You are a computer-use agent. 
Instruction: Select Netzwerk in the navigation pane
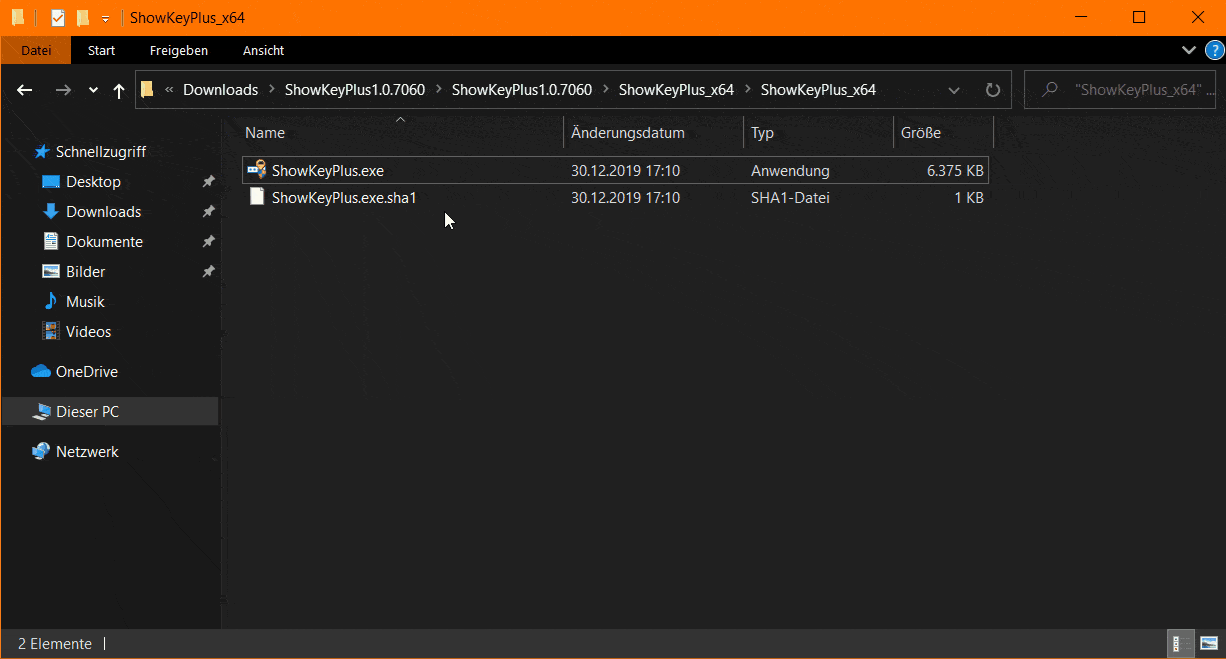(87, 452)
